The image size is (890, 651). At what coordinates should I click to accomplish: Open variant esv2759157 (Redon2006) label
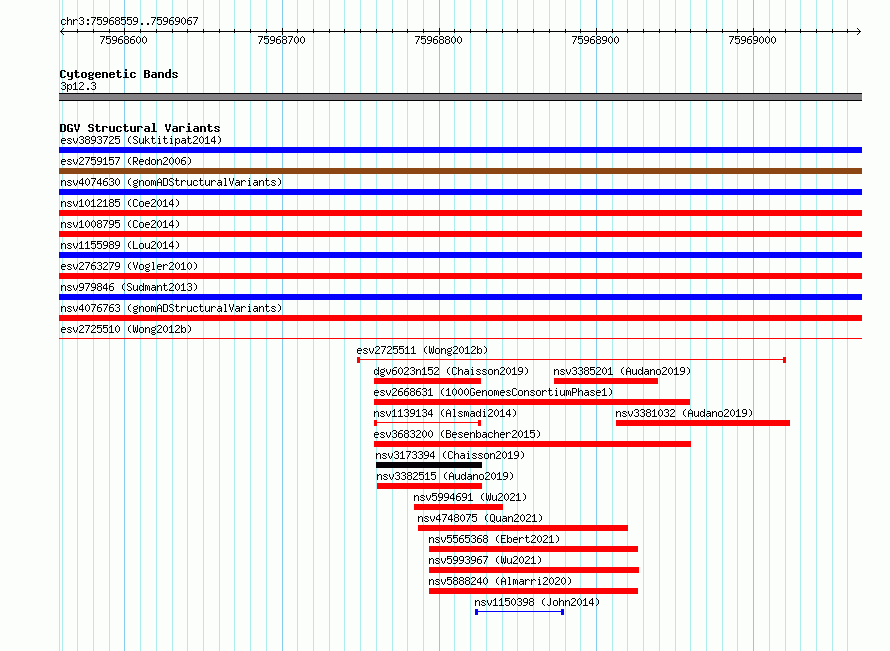[126, 161]
